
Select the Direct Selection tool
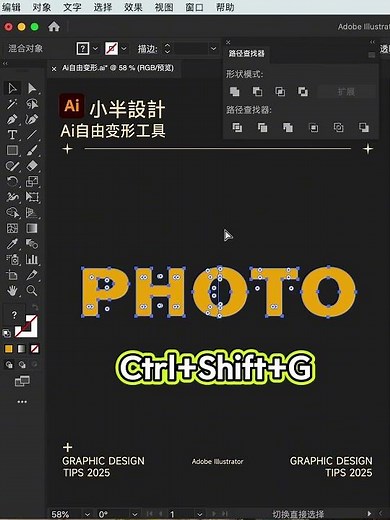(32, 88)
